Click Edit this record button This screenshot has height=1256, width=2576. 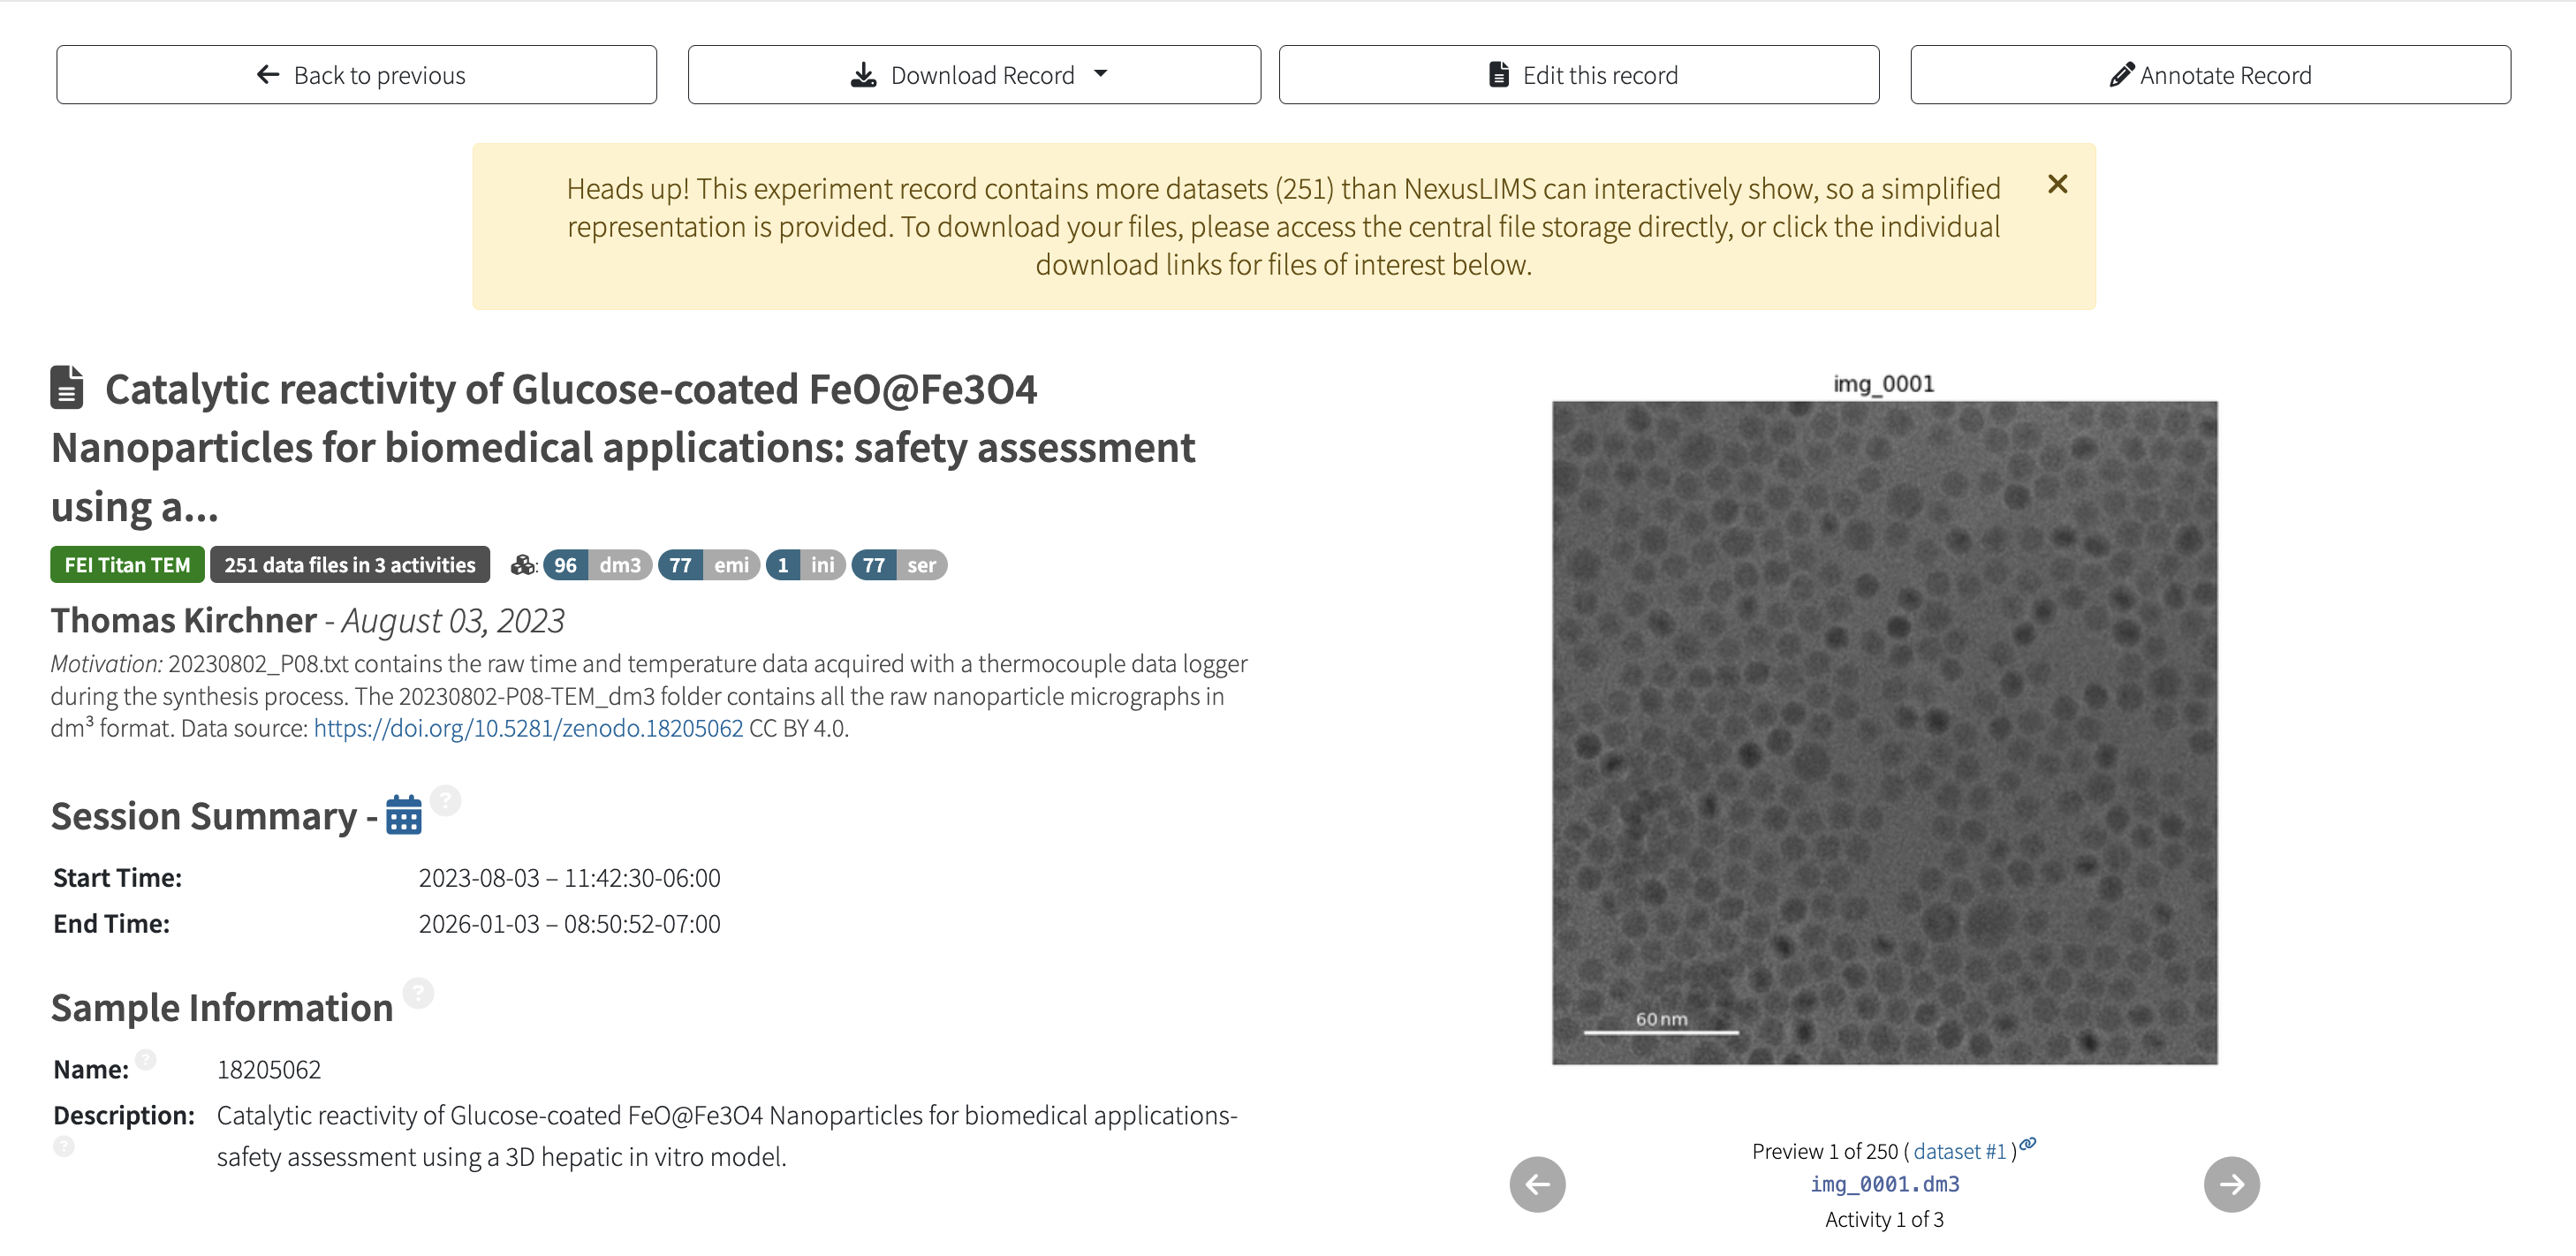1578,75
